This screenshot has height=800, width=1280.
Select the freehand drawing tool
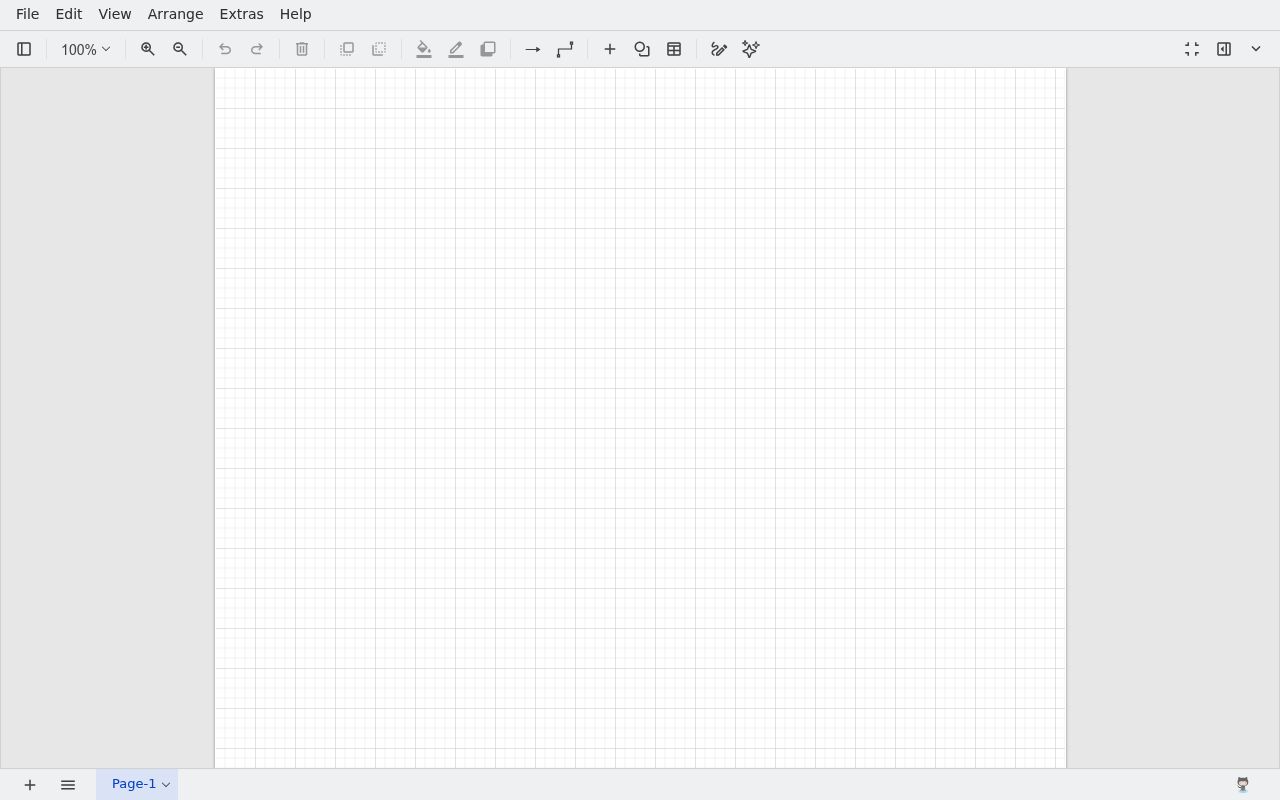pyautogui.click(x=719, y=49)
